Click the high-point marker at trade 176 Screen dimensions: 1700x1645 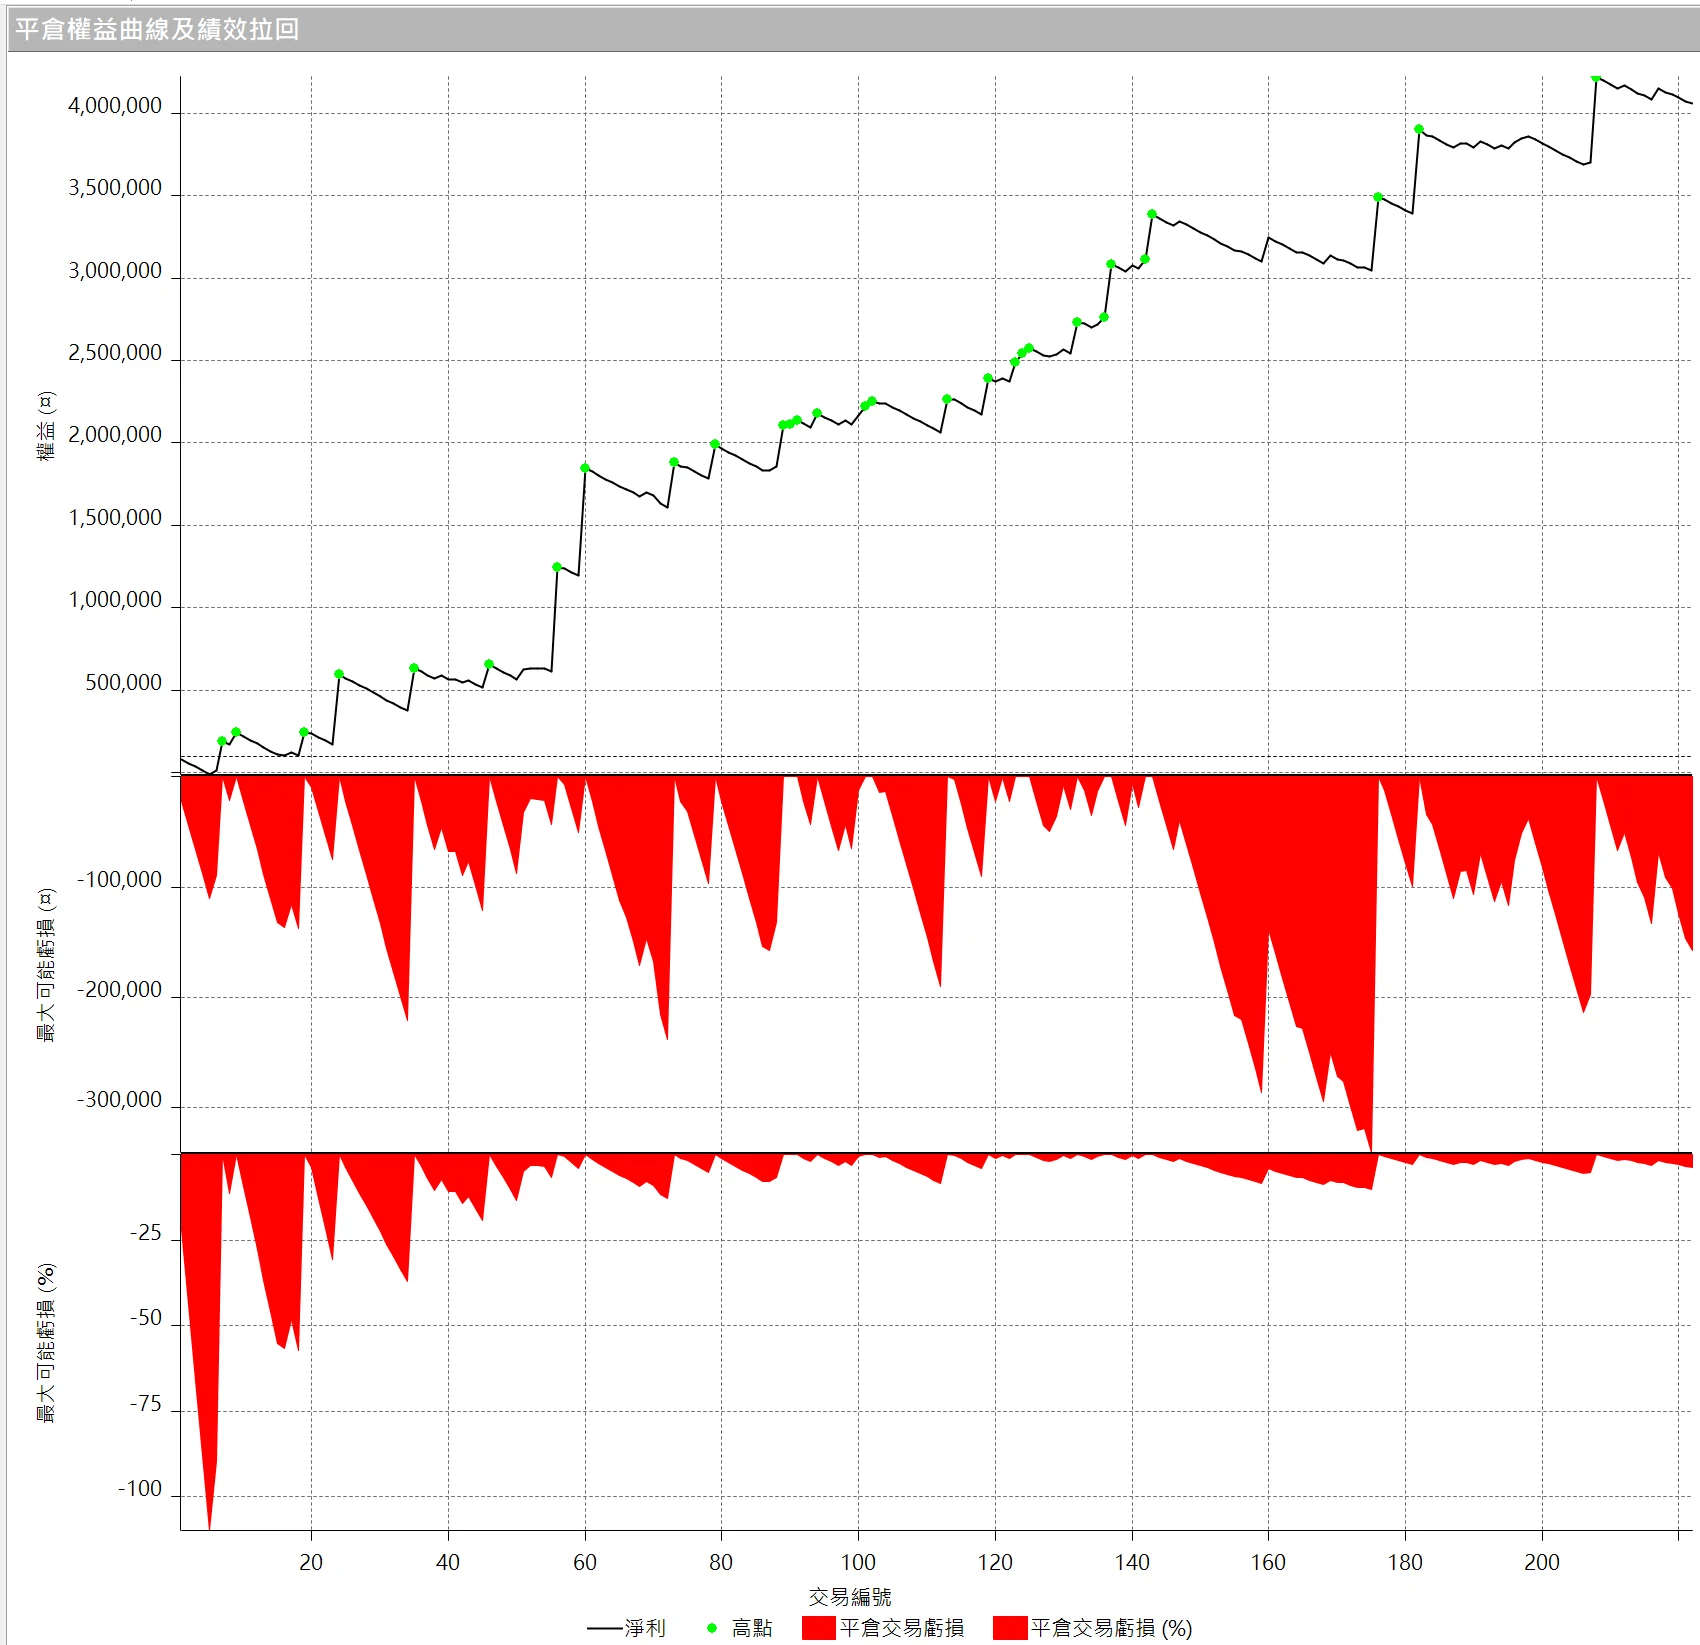click(1378, 197)
